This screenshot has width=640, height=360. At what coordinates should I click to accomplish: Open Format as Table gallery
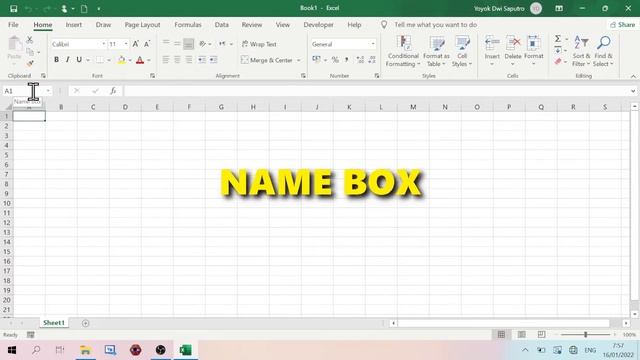tap(436, 51)
